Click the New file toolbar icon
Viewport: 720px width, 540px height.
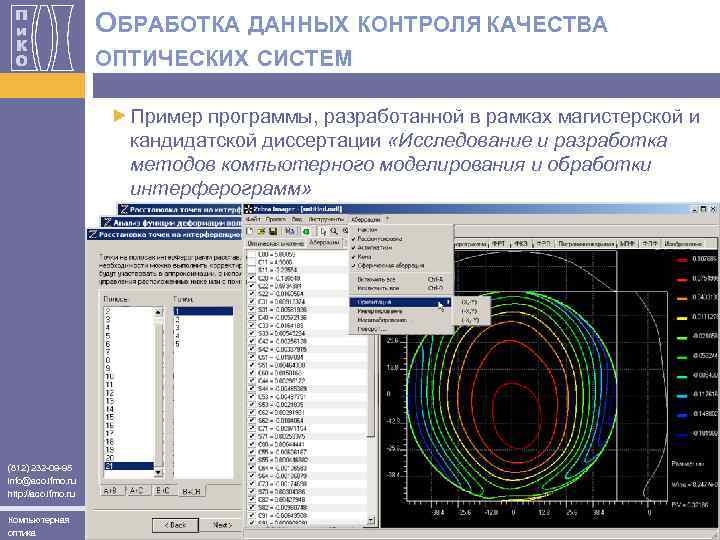250,231
